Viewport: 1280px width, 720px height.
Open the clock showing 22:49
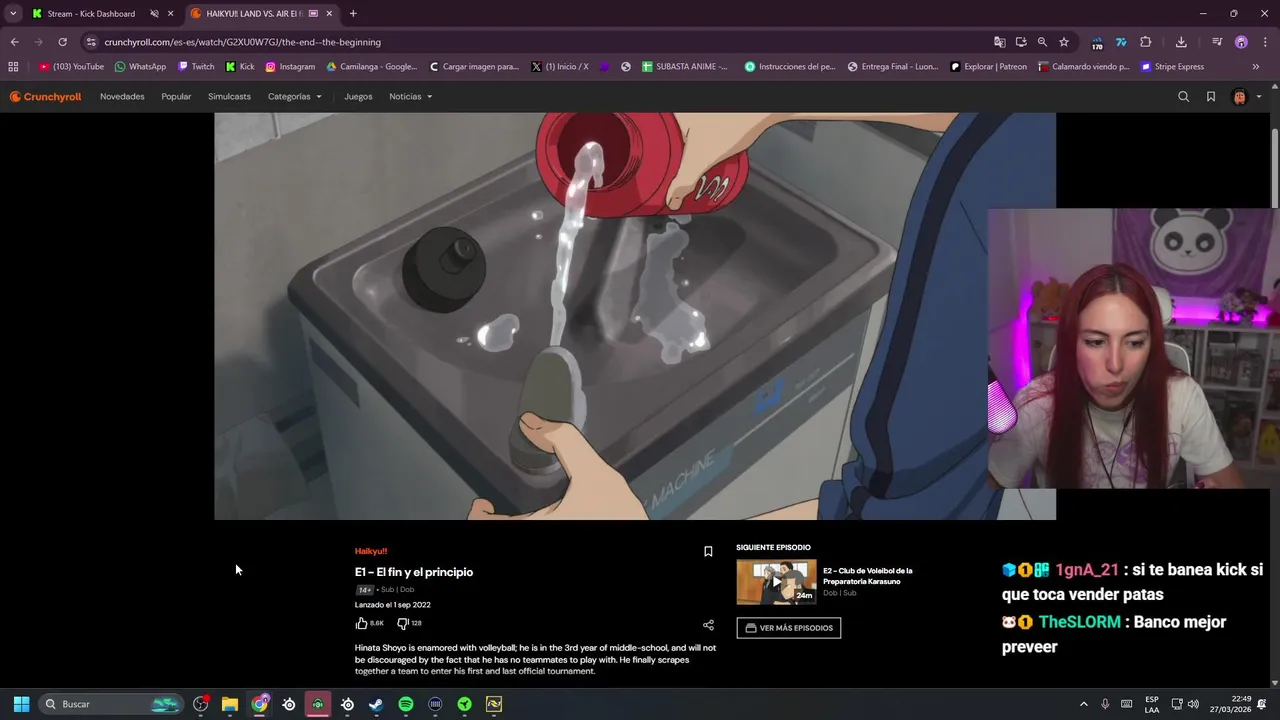point(1233,704)
